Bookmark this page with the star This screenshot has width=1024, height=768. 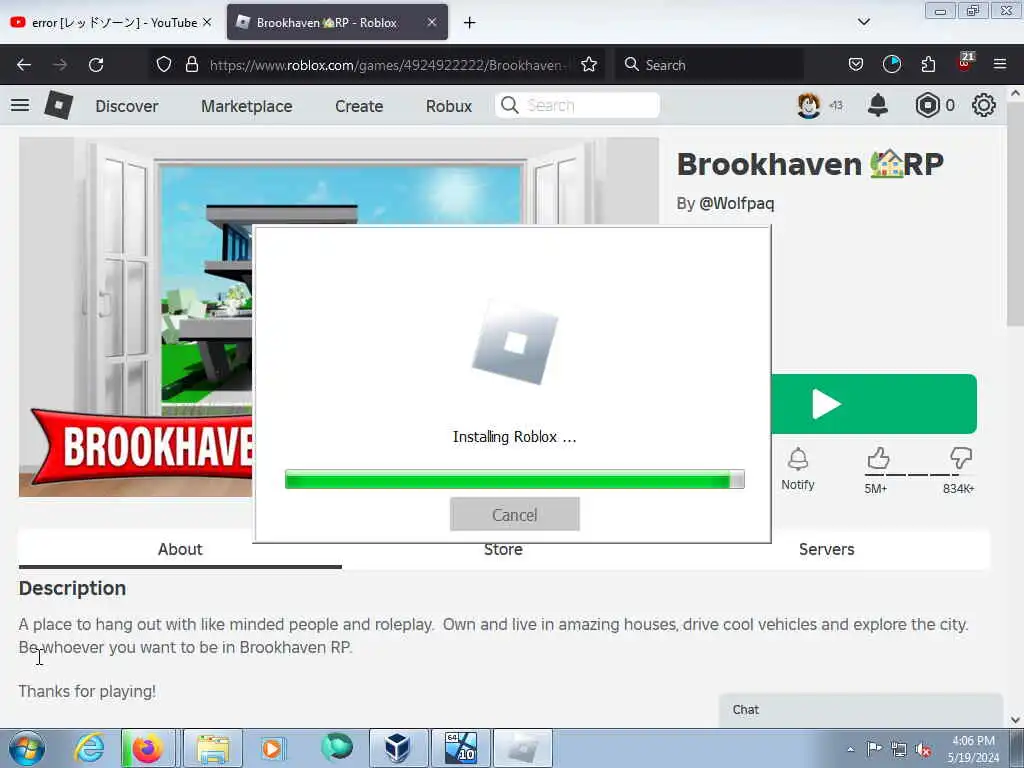[589, 65]
